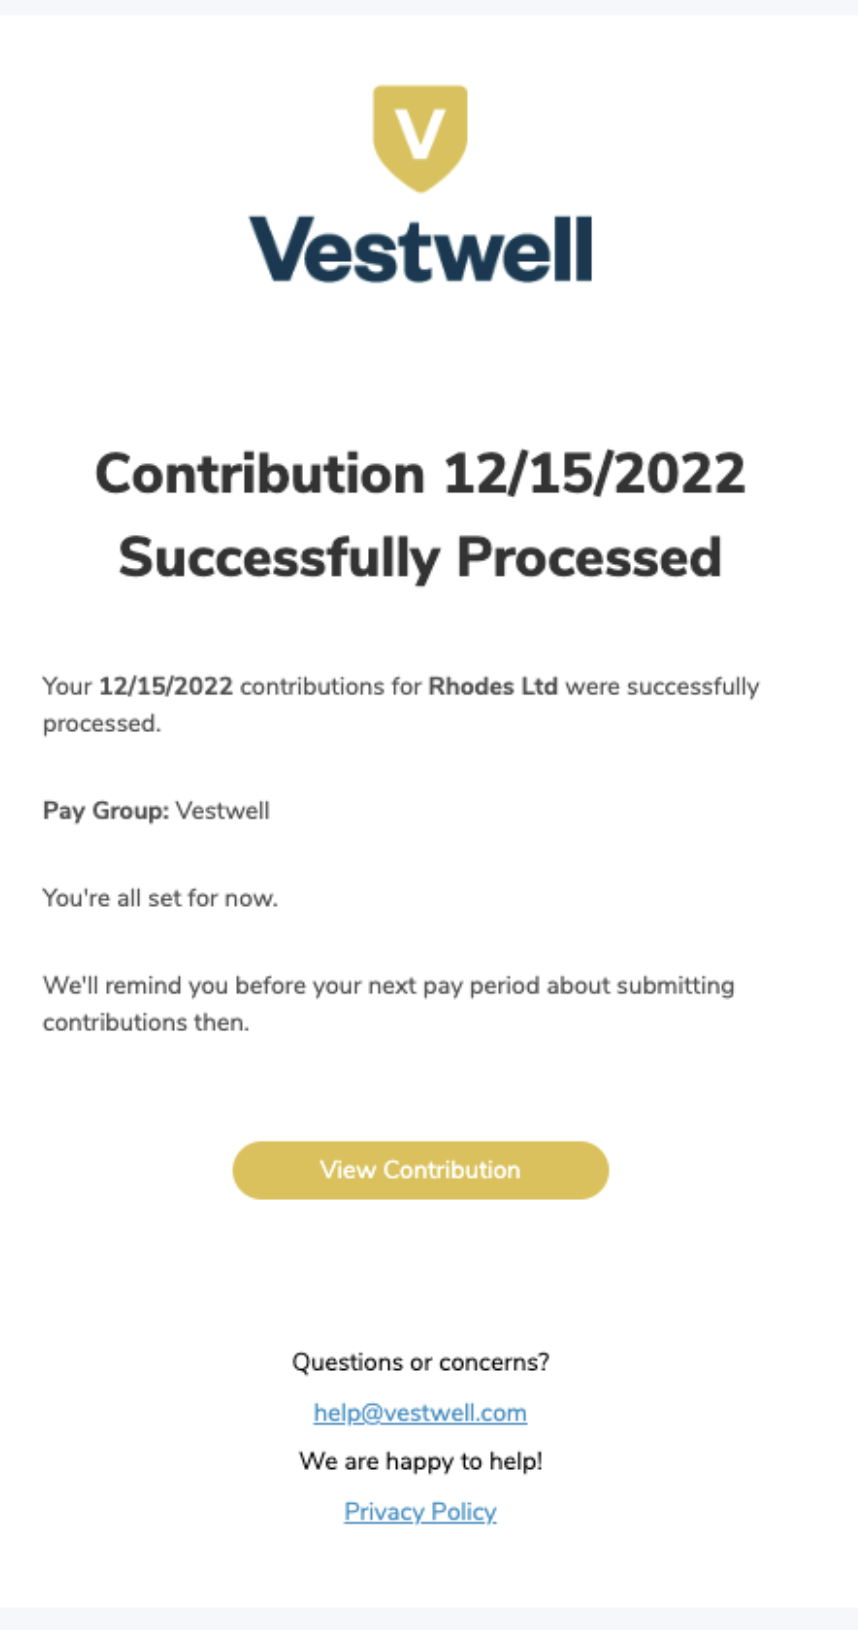Click the gold Vestwell shield logo icon
Screen dimensions: 858x1630
[420, 138]
